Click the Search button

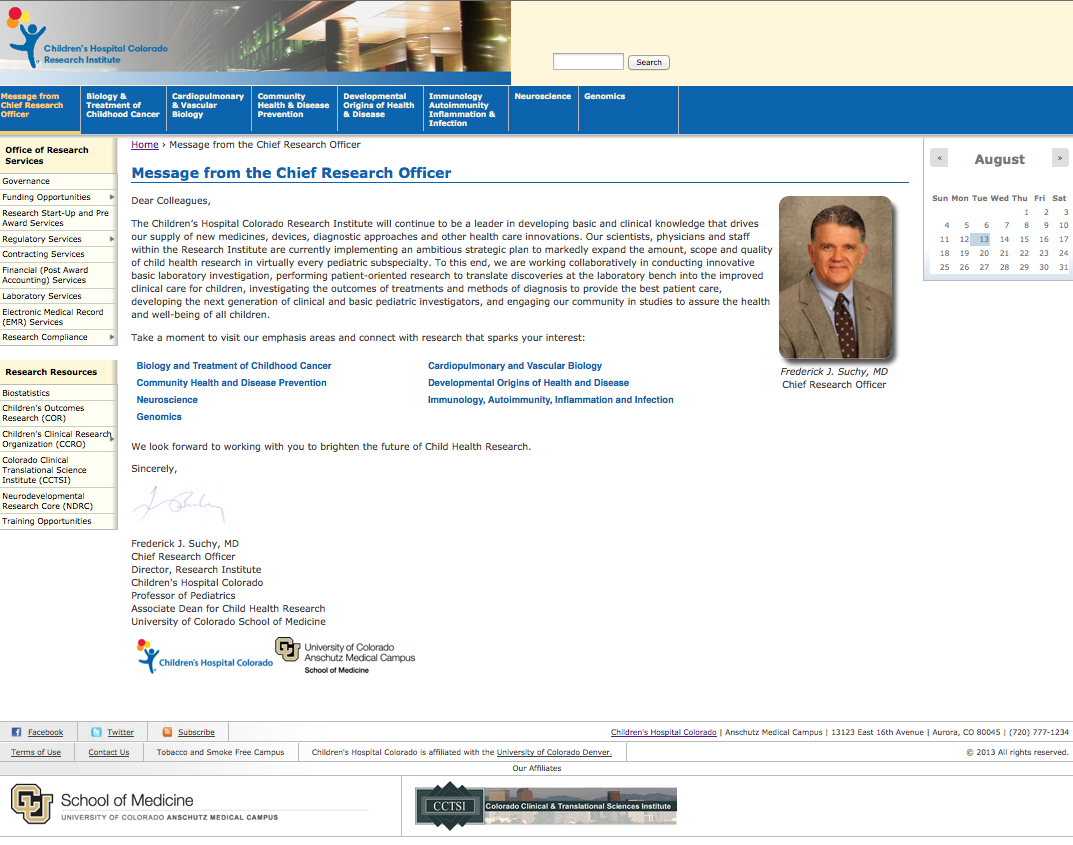coord(649,62)
